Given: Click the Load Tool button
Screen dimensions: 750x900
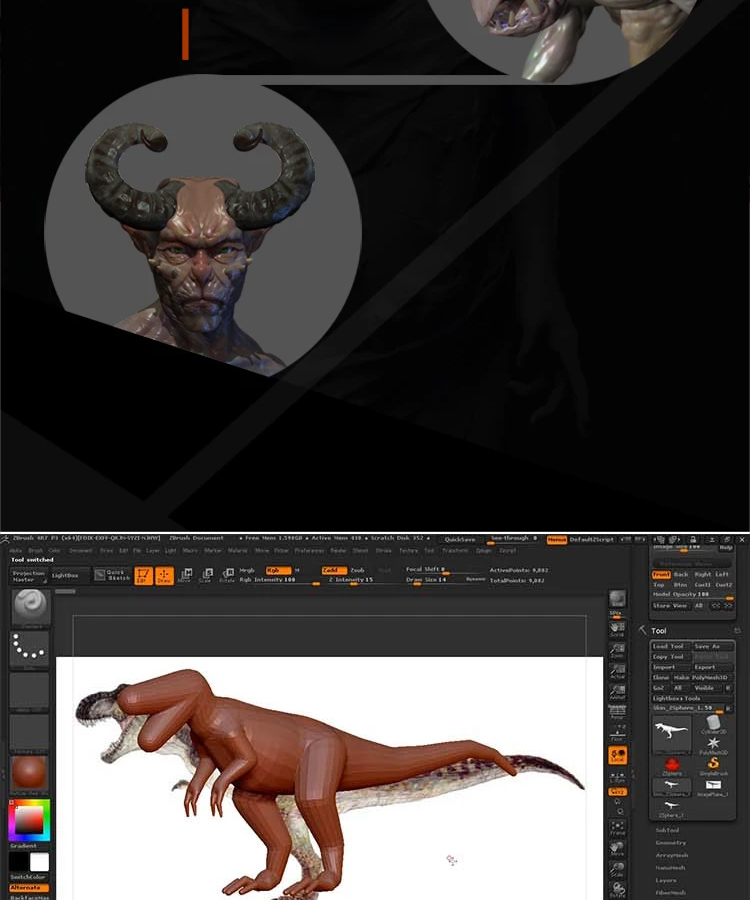Looking at the screenshot, I should (x=671, y=646).
